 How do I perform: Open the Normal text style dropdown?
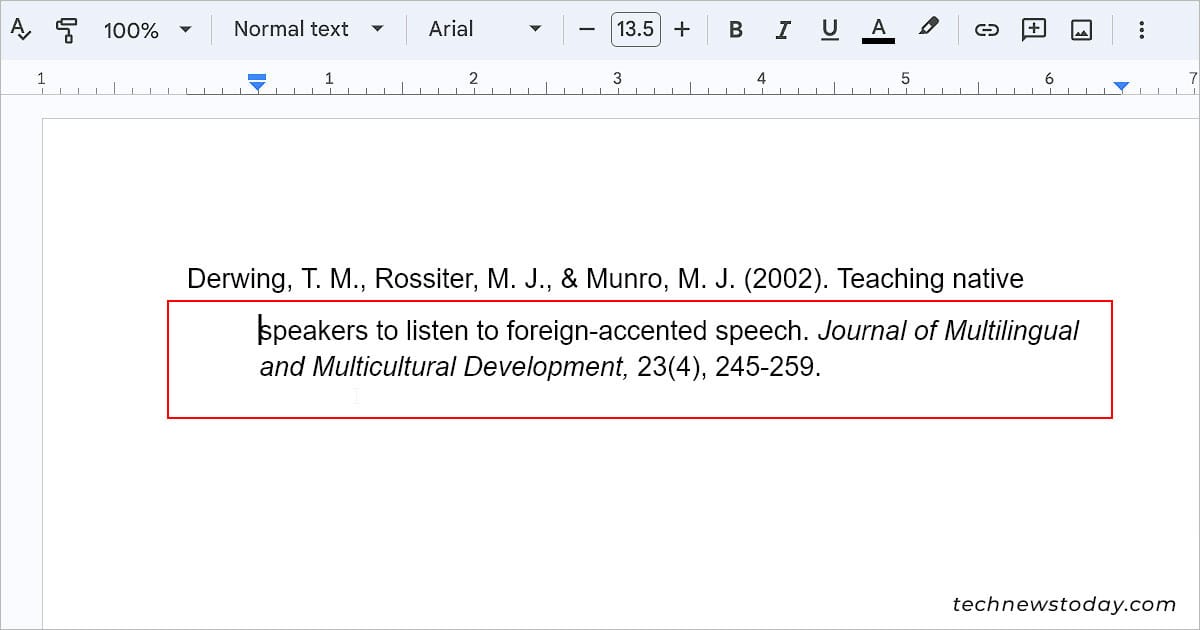309,29
